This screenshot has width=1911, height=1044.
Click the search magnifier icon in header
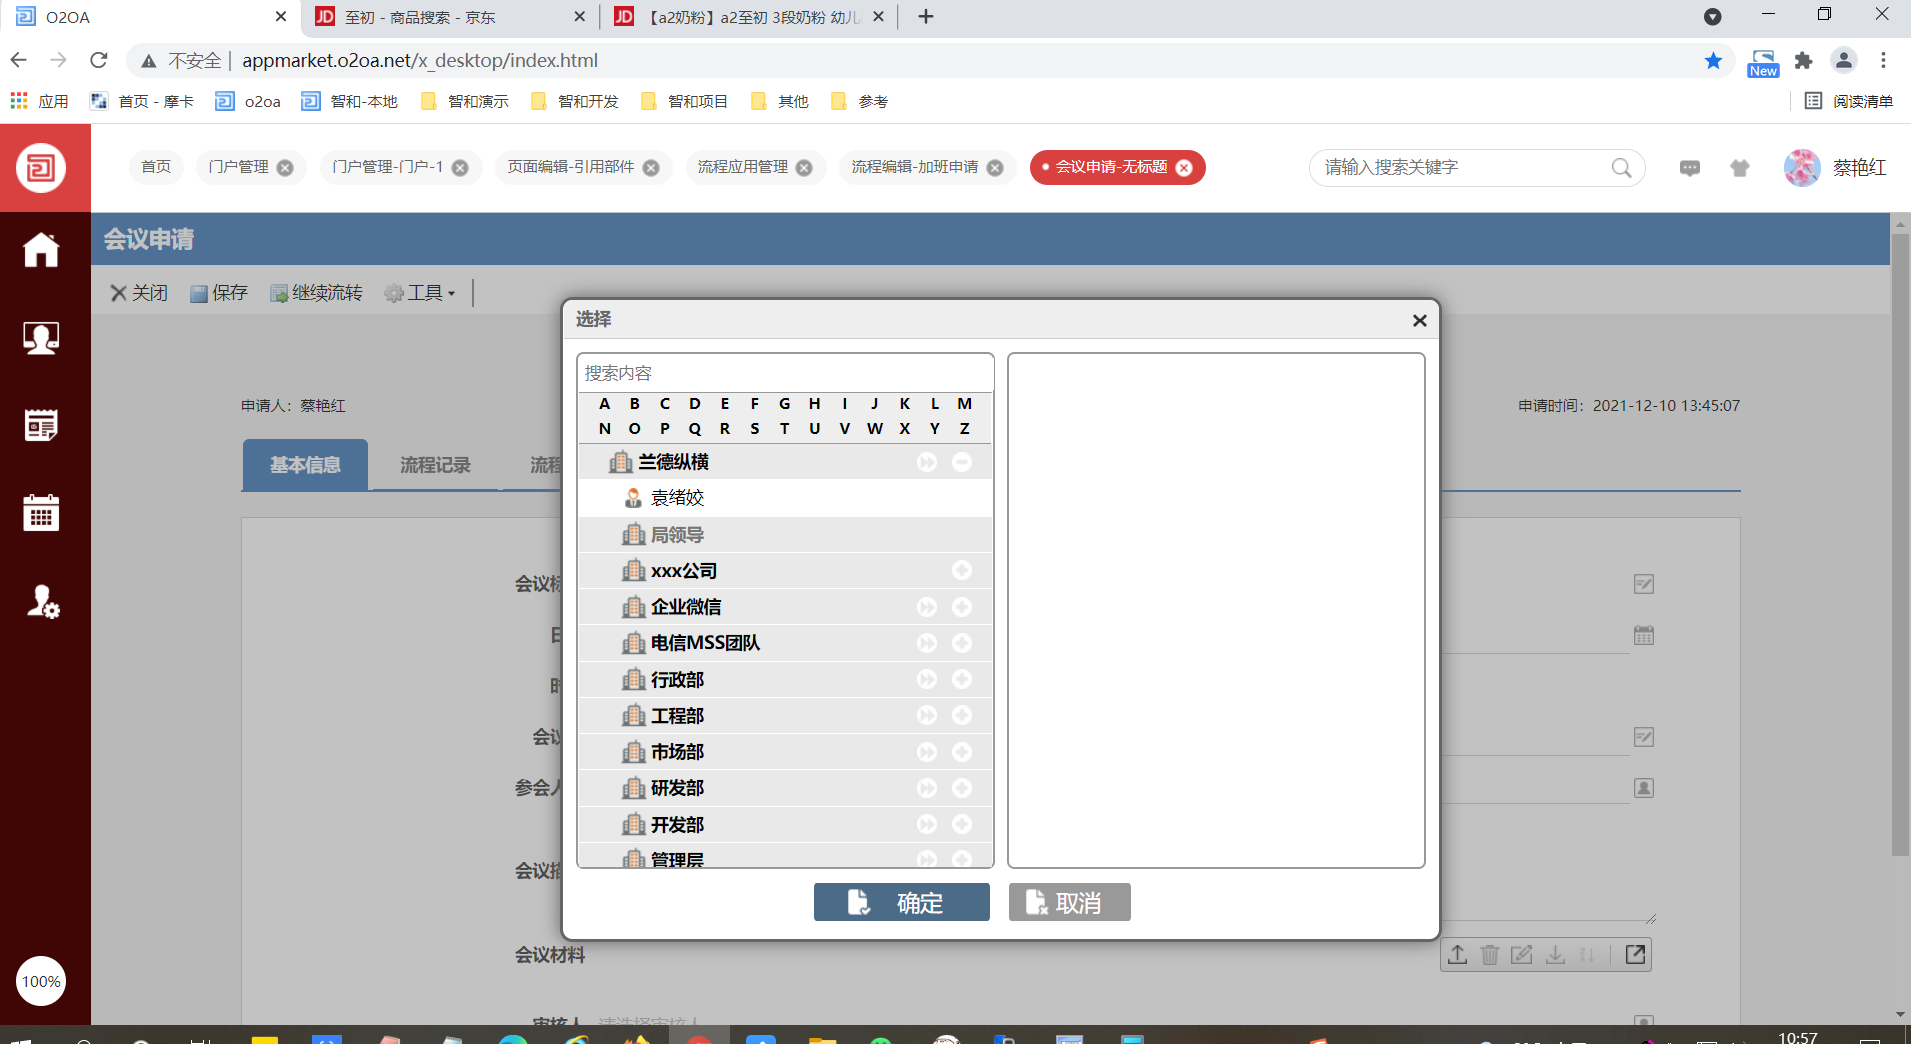pyautogui.click(x=1621, y=168)
